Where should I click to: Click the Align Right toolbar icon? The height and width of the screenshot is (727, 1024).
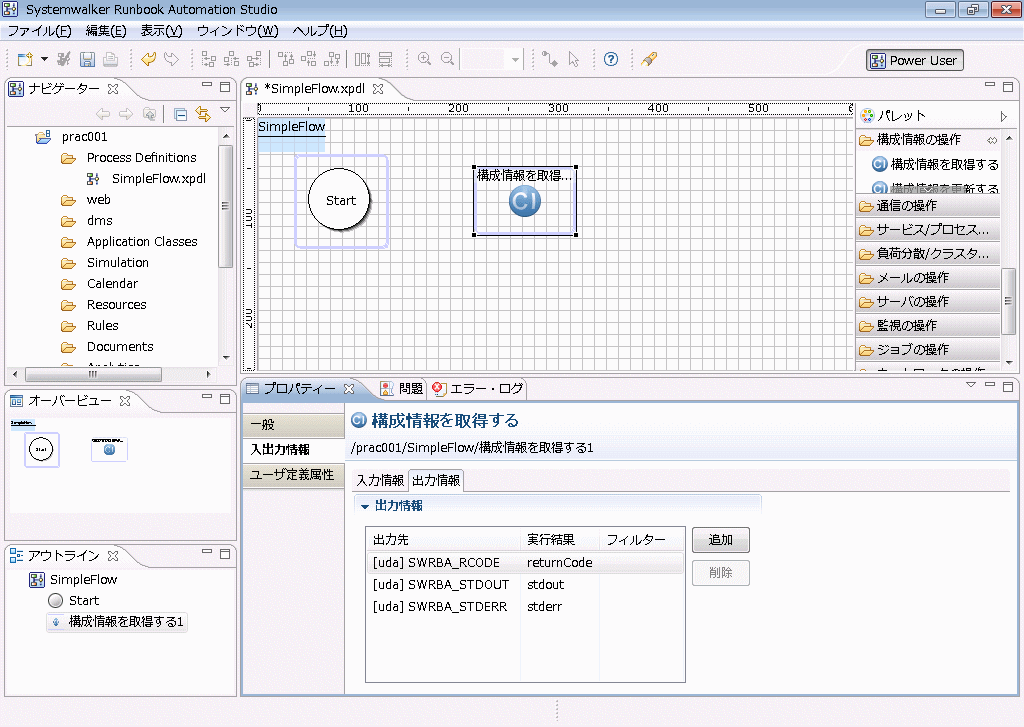254,59
